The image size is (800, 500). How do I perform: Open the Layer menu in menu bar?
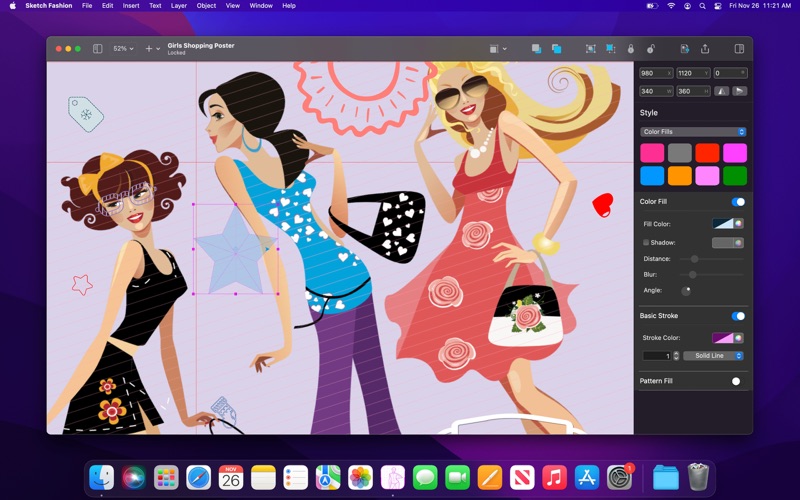pos(178,6)
